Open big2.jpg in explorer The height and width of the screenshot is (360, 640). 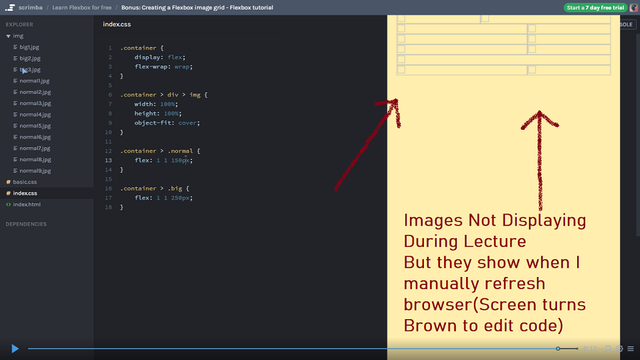point(30,58)
